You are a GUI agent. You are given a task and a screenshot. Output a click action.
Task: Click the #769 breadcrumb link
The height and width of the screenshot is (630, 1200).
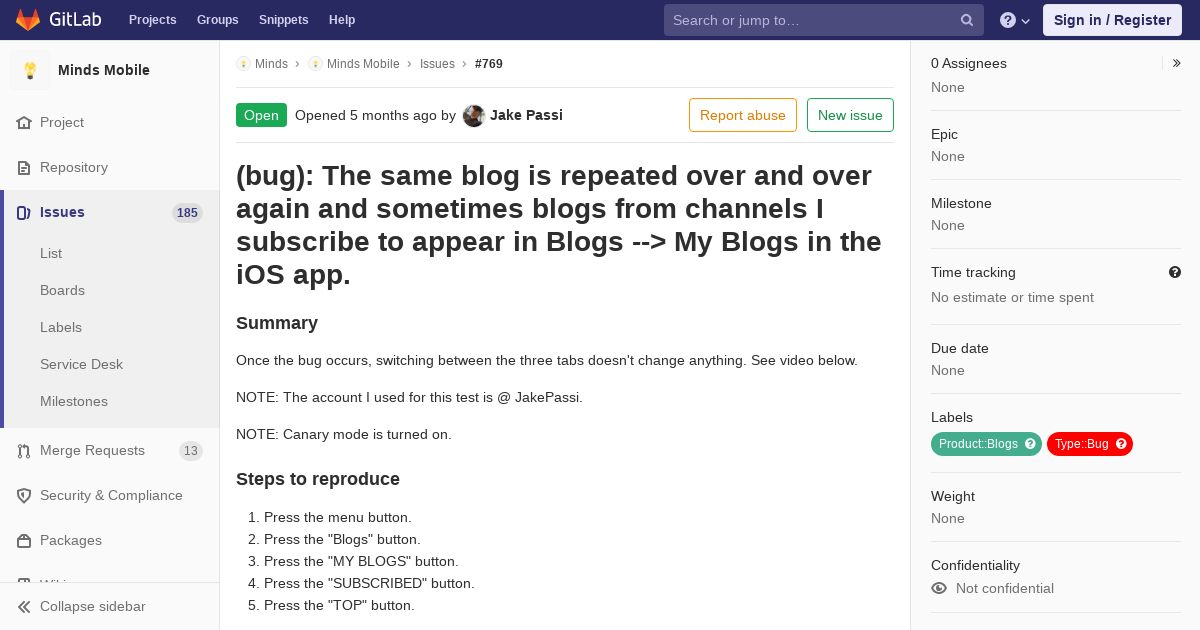click(x=489, y=64)
